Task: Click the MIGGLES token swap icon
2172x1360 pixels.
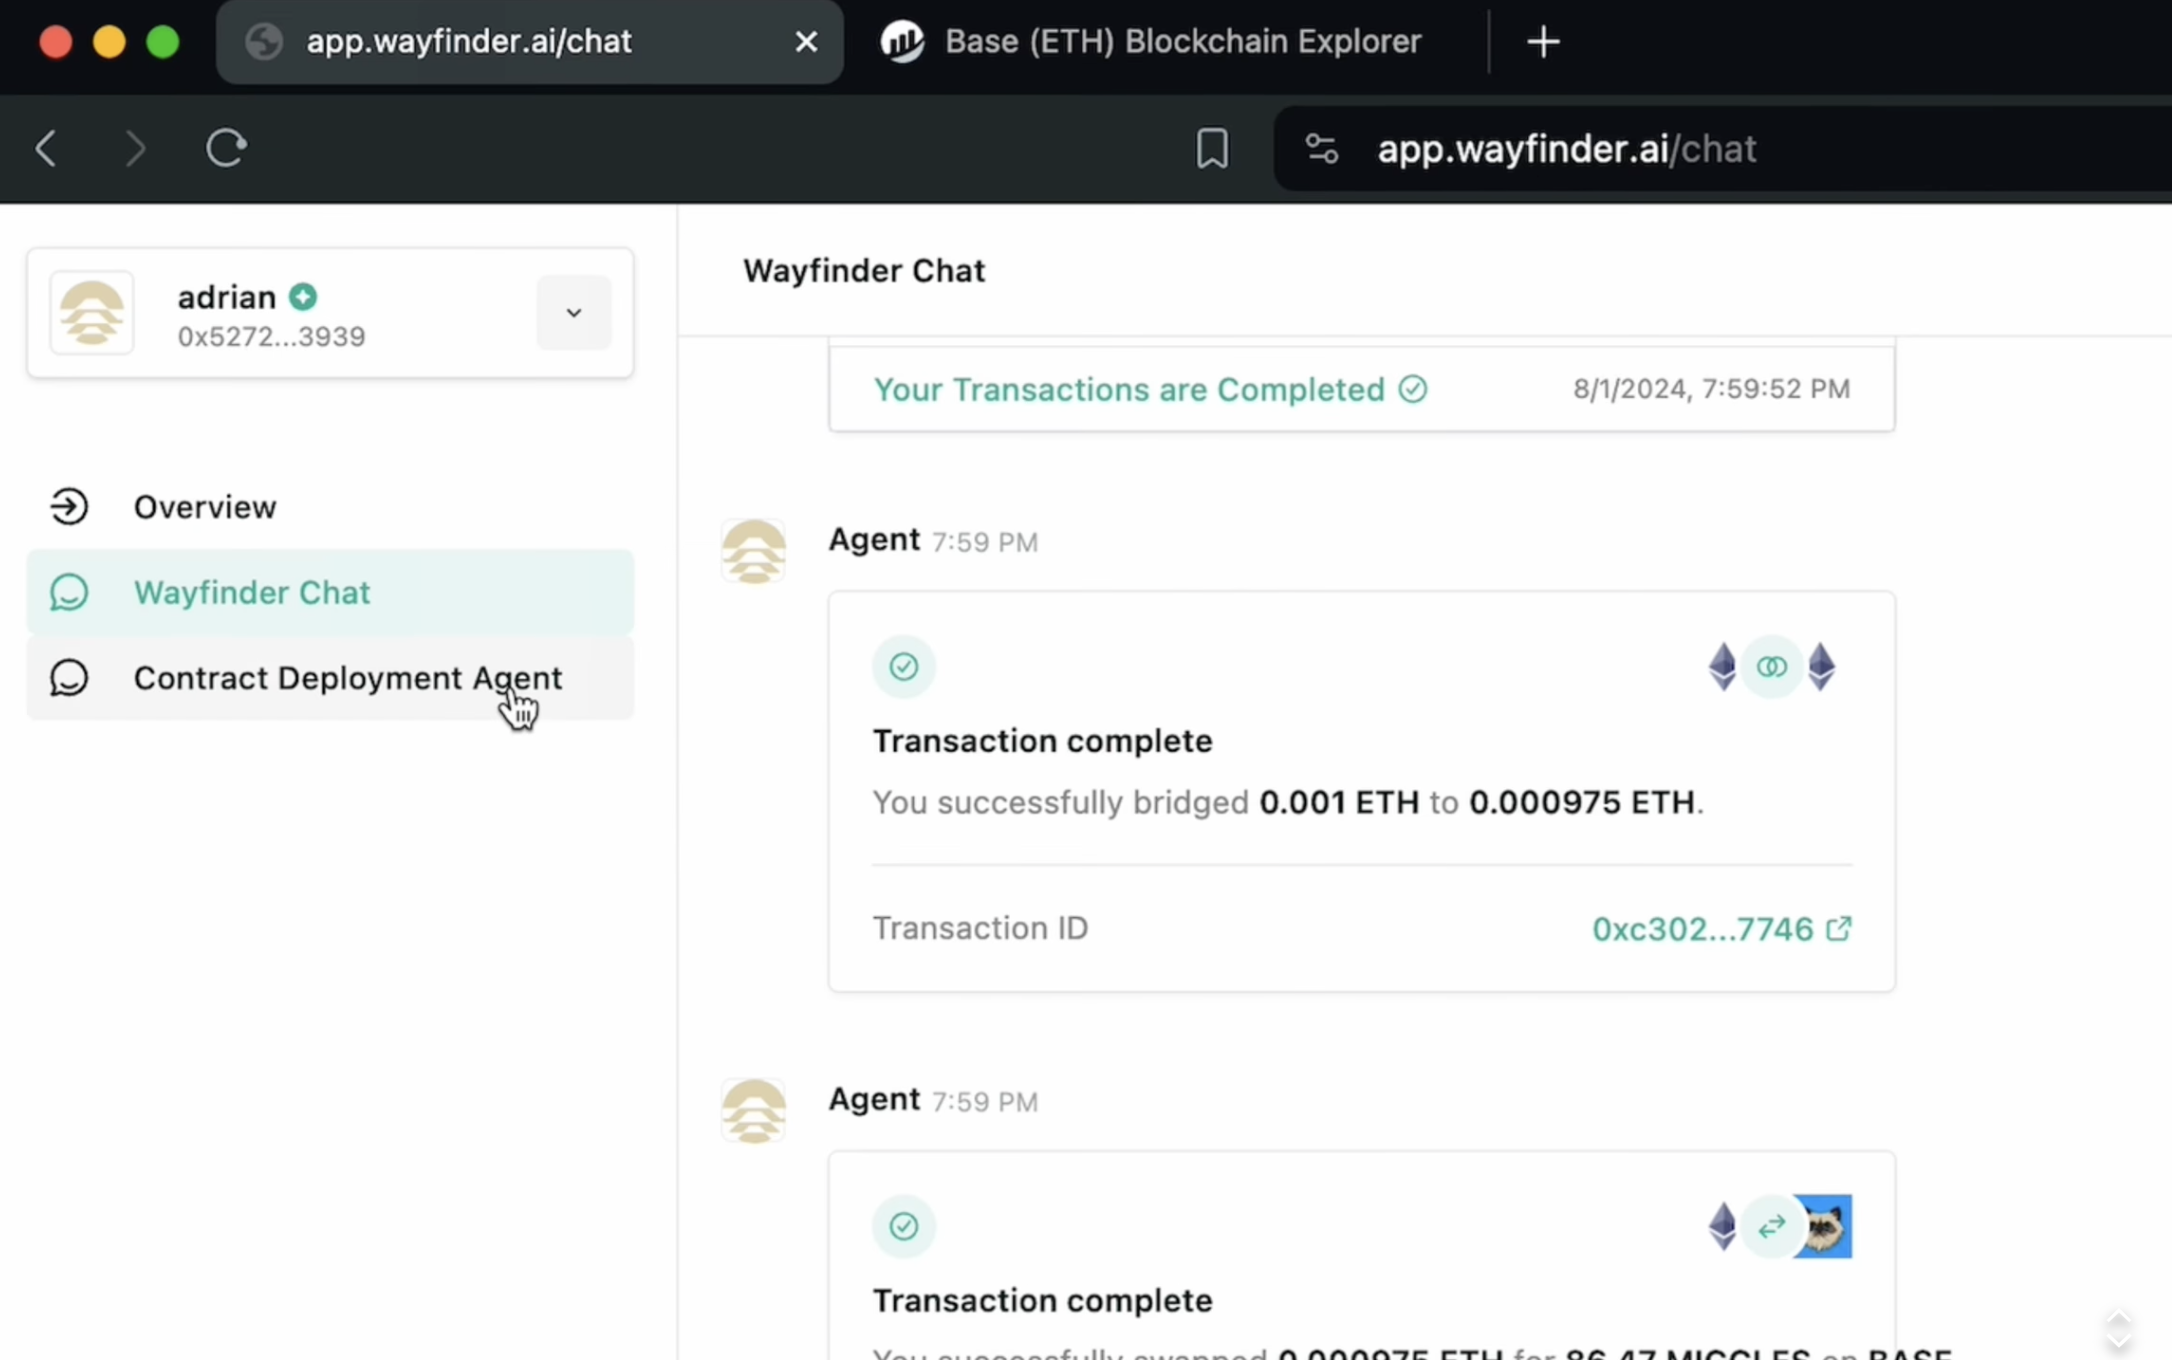Action: (1820, 1225)
